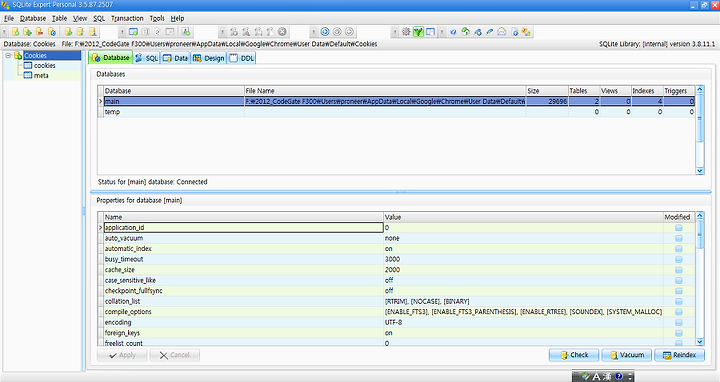The height and width of the screenshot is (382, 720).
Task: Toggle Modified checkbox for busy_timeout
Action: coord(679,259)
